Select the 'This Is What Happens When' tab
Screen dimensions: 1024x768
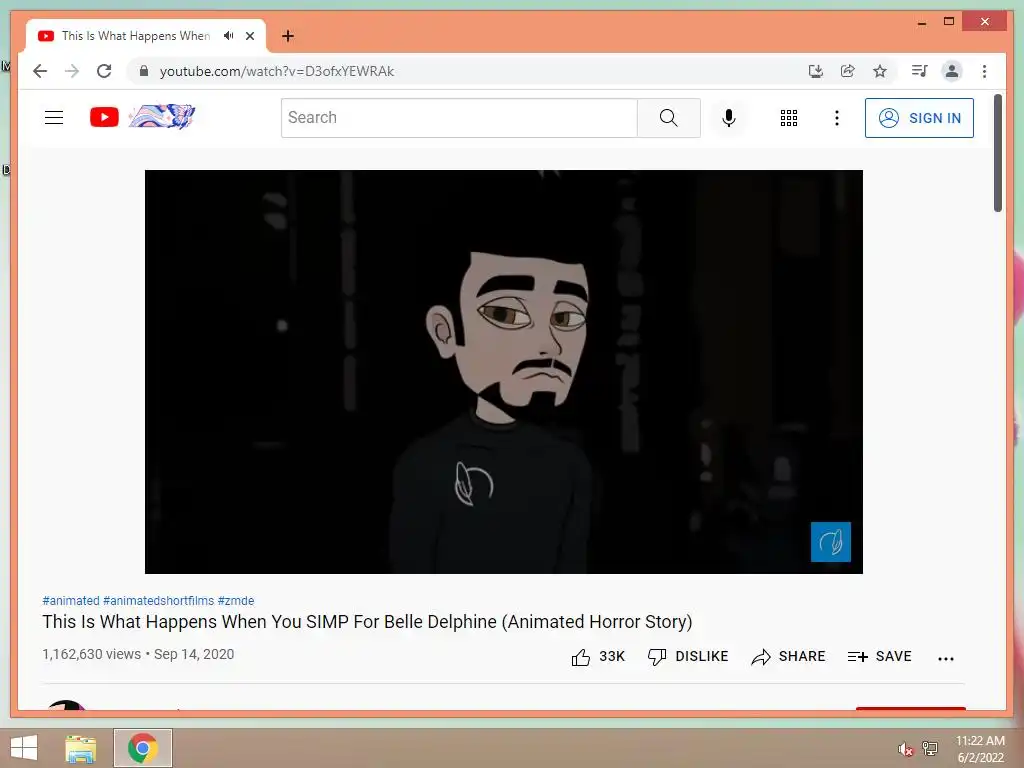click(136, 36)
